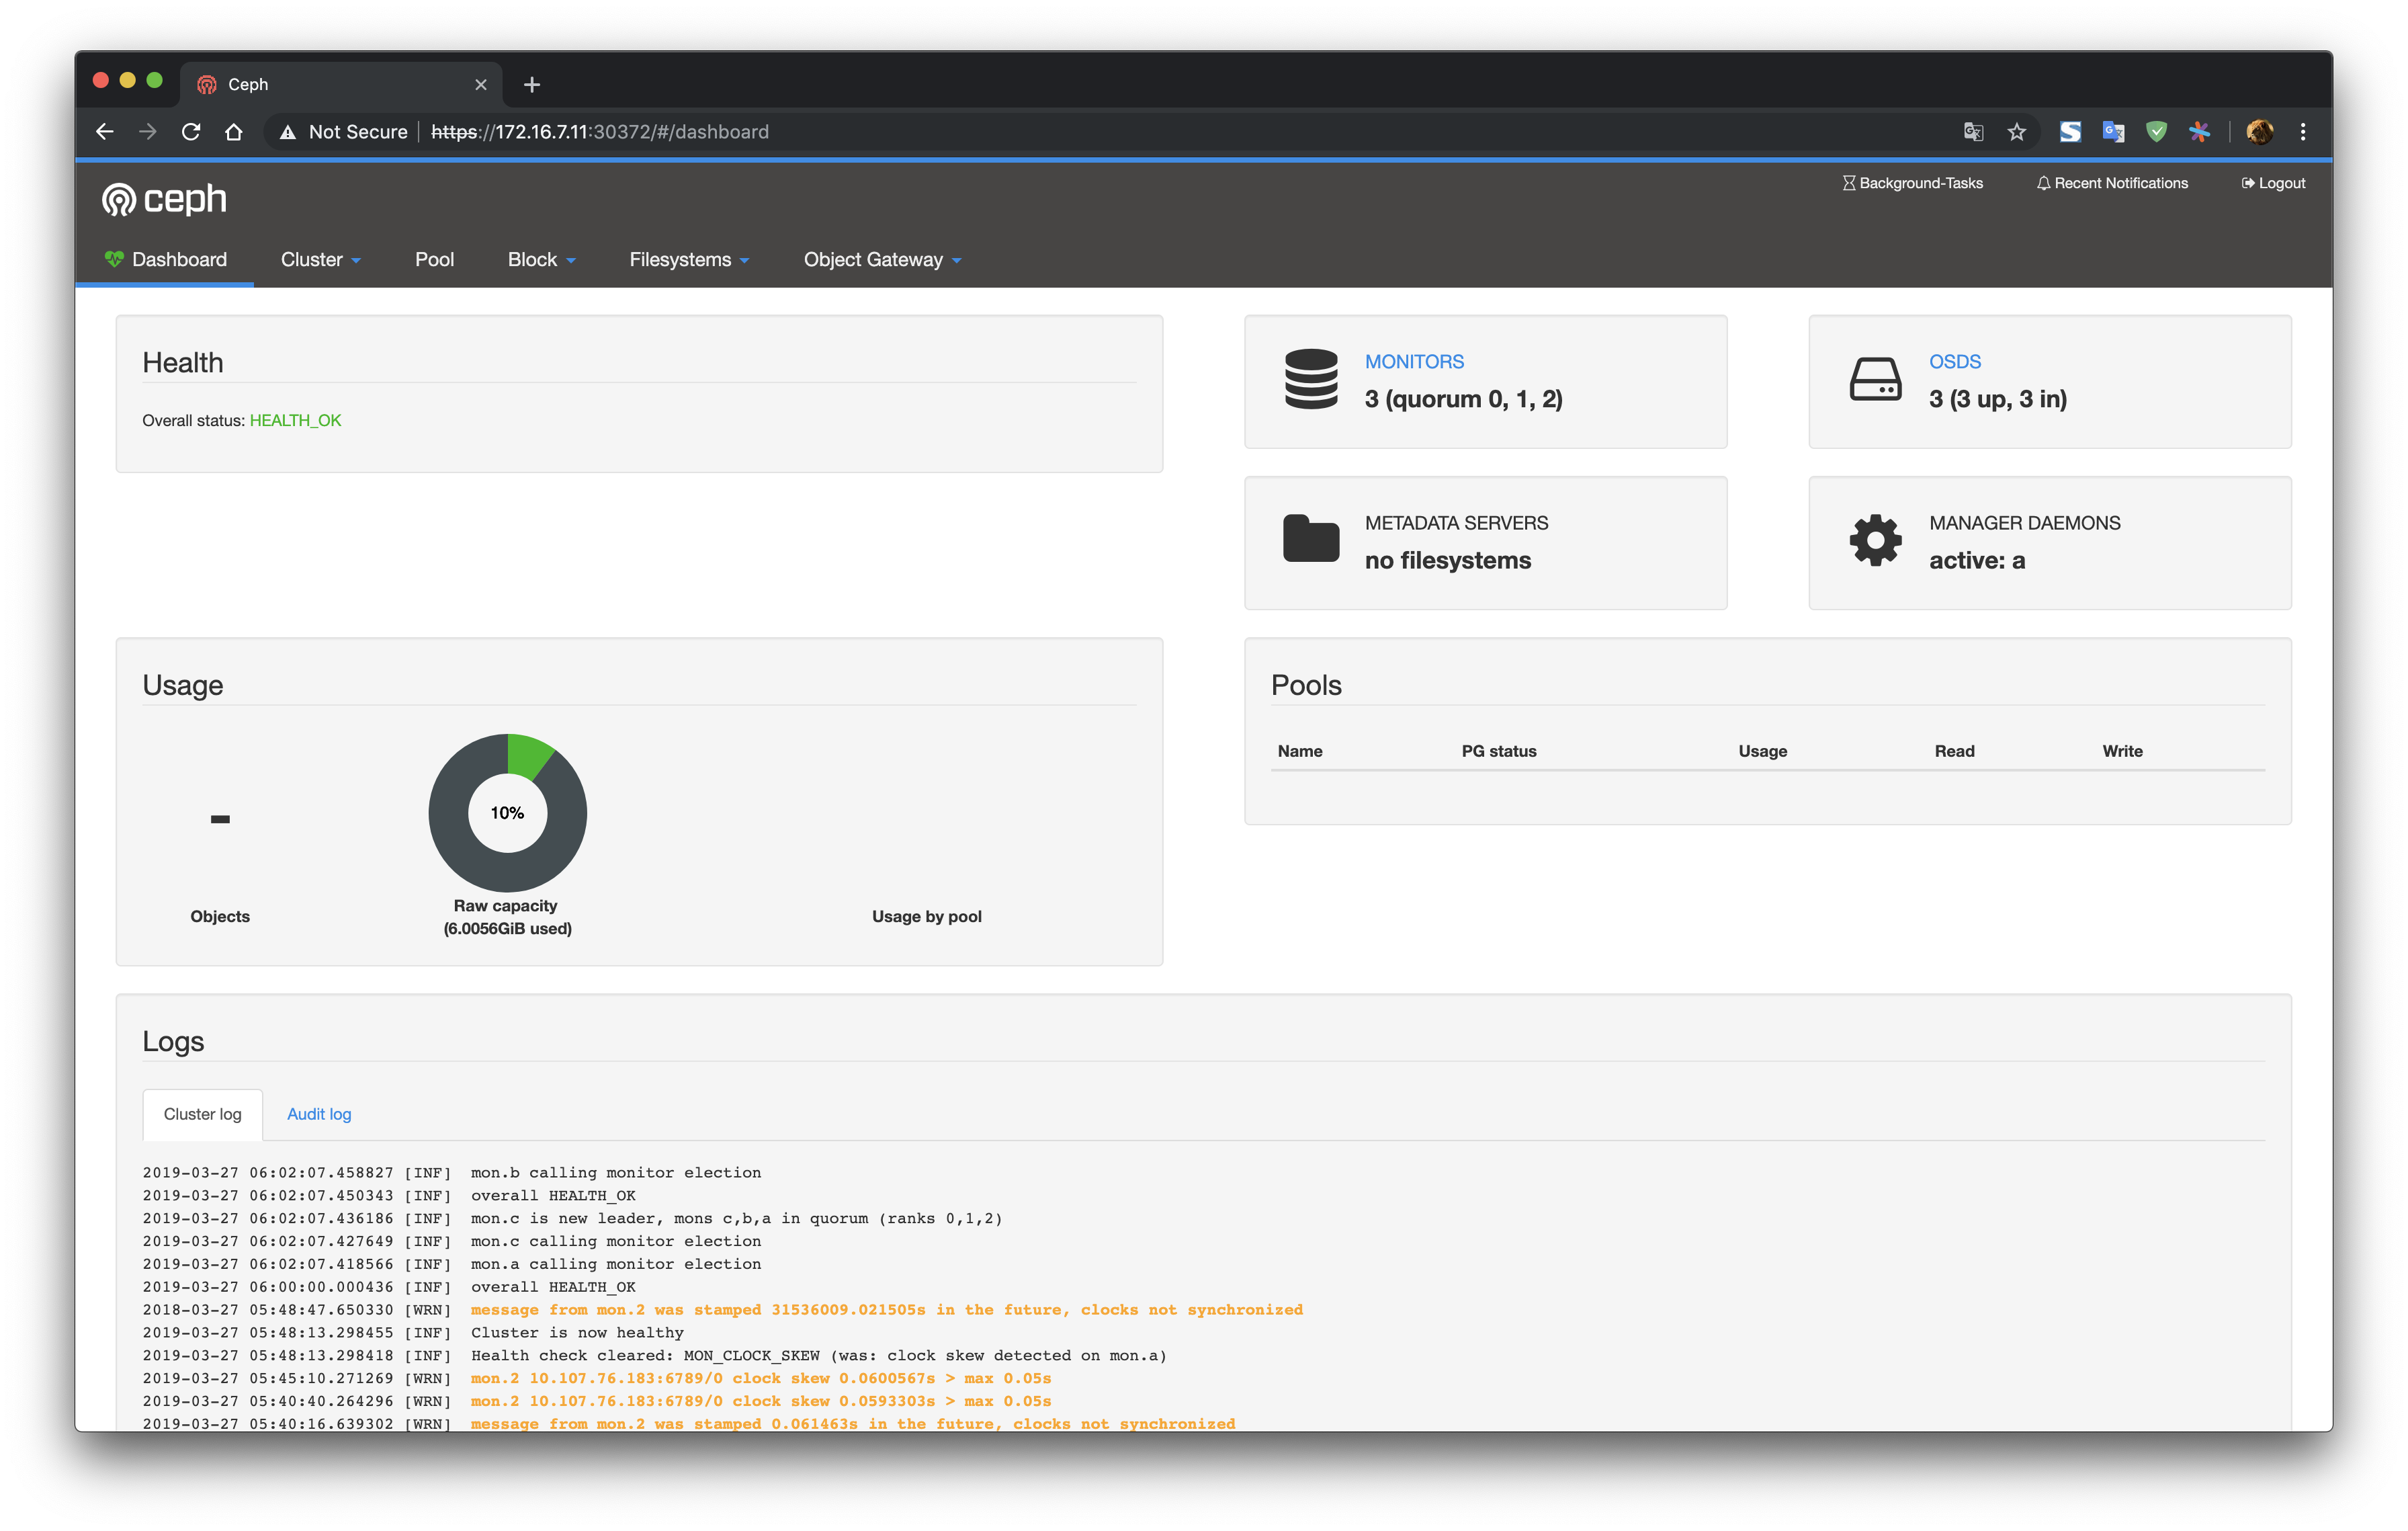Open the Chrome three-dot menu
2408x1531 pixels.
coord(2303,132)
